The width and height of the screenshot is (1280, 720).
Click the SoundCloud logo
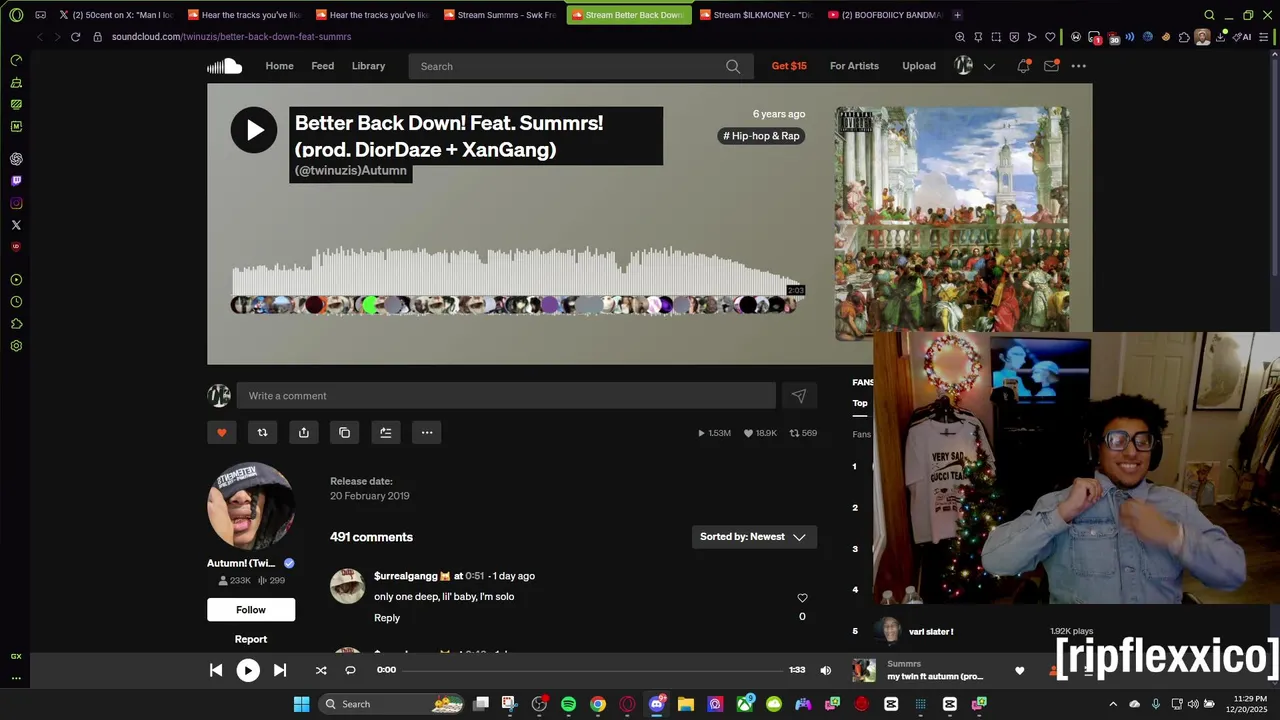pos(224,66)
